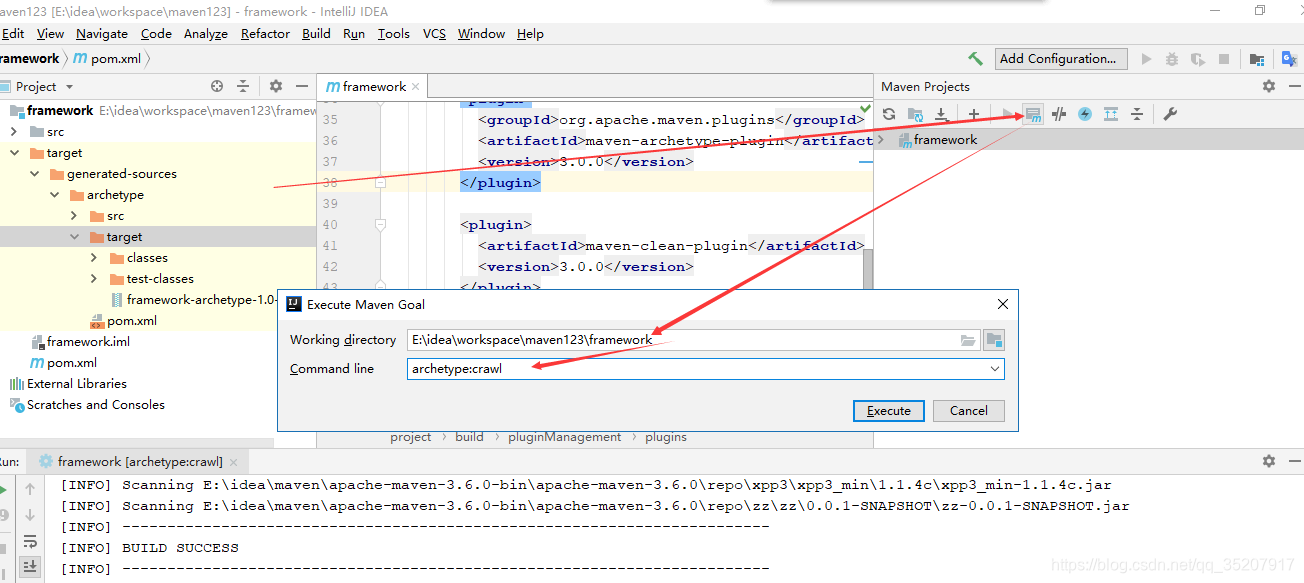Open the Tools menu

pos(393,33)
